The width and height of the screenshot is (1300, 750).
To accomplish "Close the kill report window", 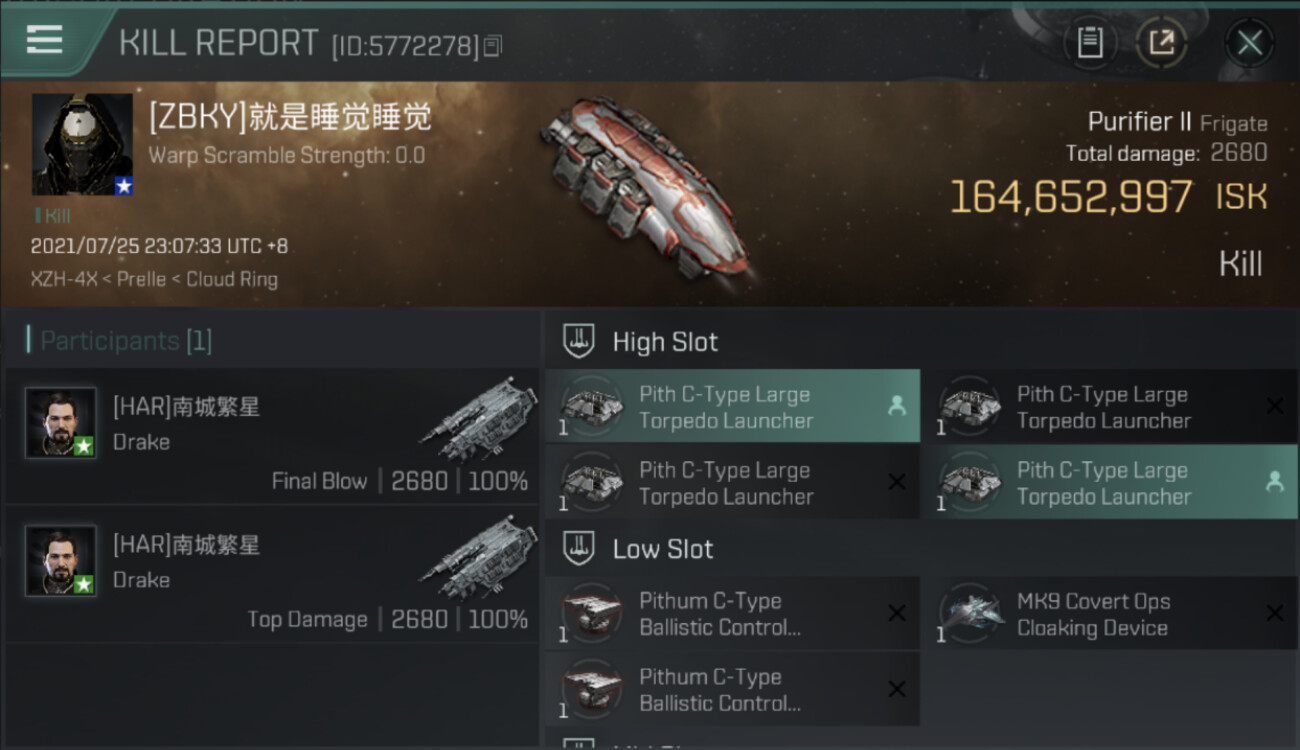I will coord(1249,43).
